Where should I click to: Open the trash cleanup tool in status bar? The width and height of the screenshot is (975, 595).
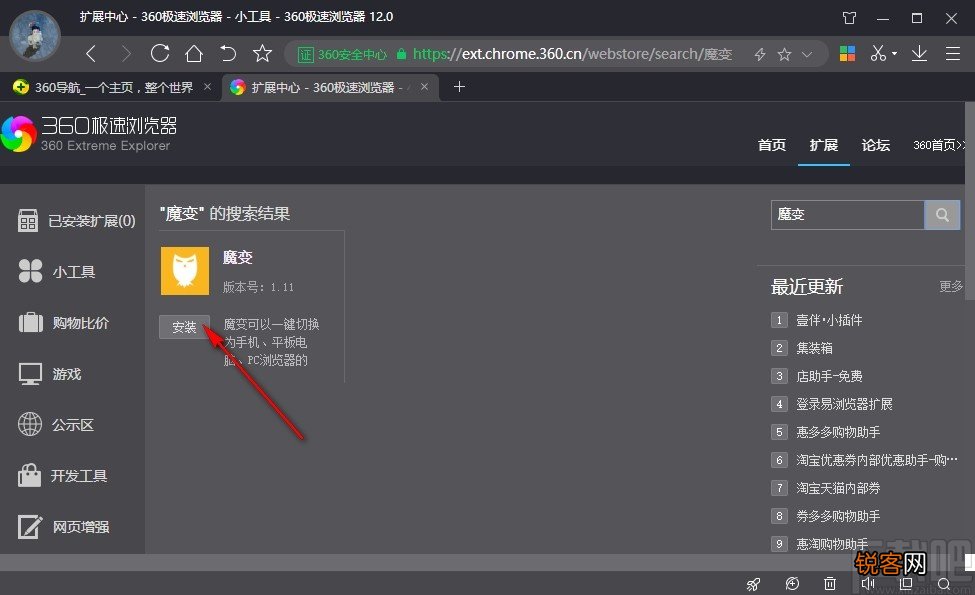[x=829, y=583]
